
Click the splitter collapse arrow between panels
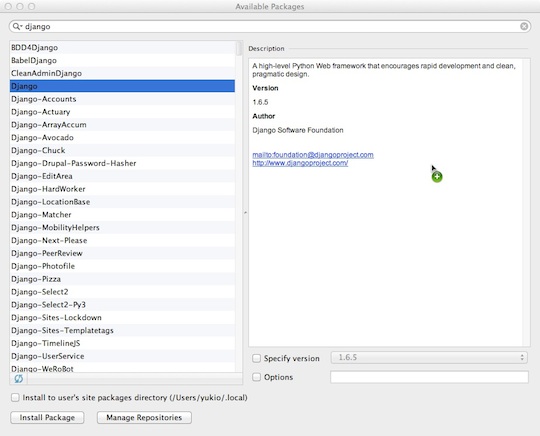click(245, 212)
